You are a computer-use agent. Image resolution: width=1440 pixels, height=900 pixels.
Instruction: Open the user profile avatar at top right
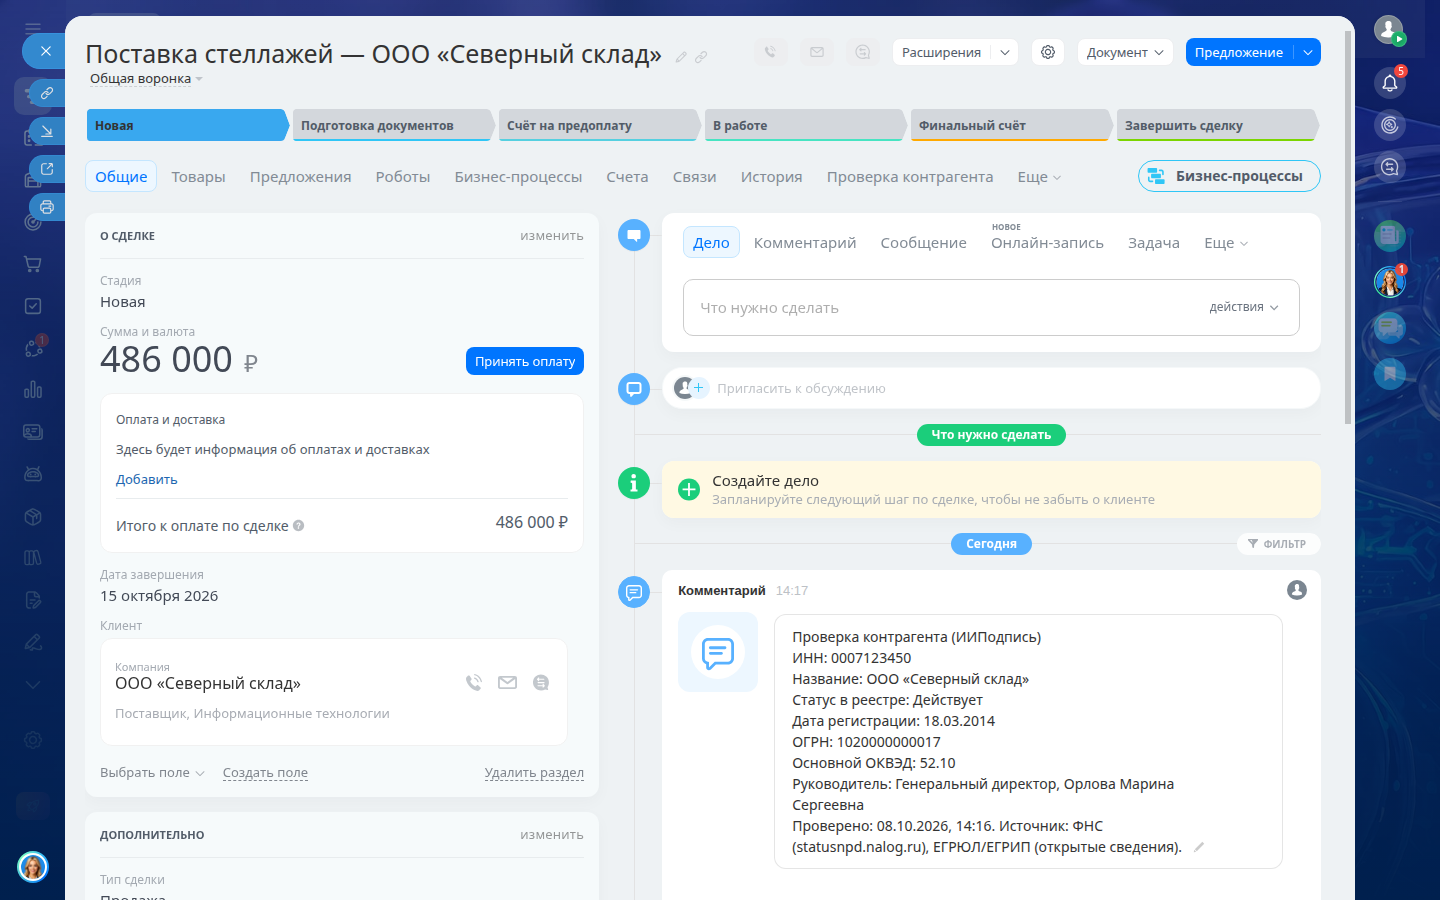(1389, 30)
